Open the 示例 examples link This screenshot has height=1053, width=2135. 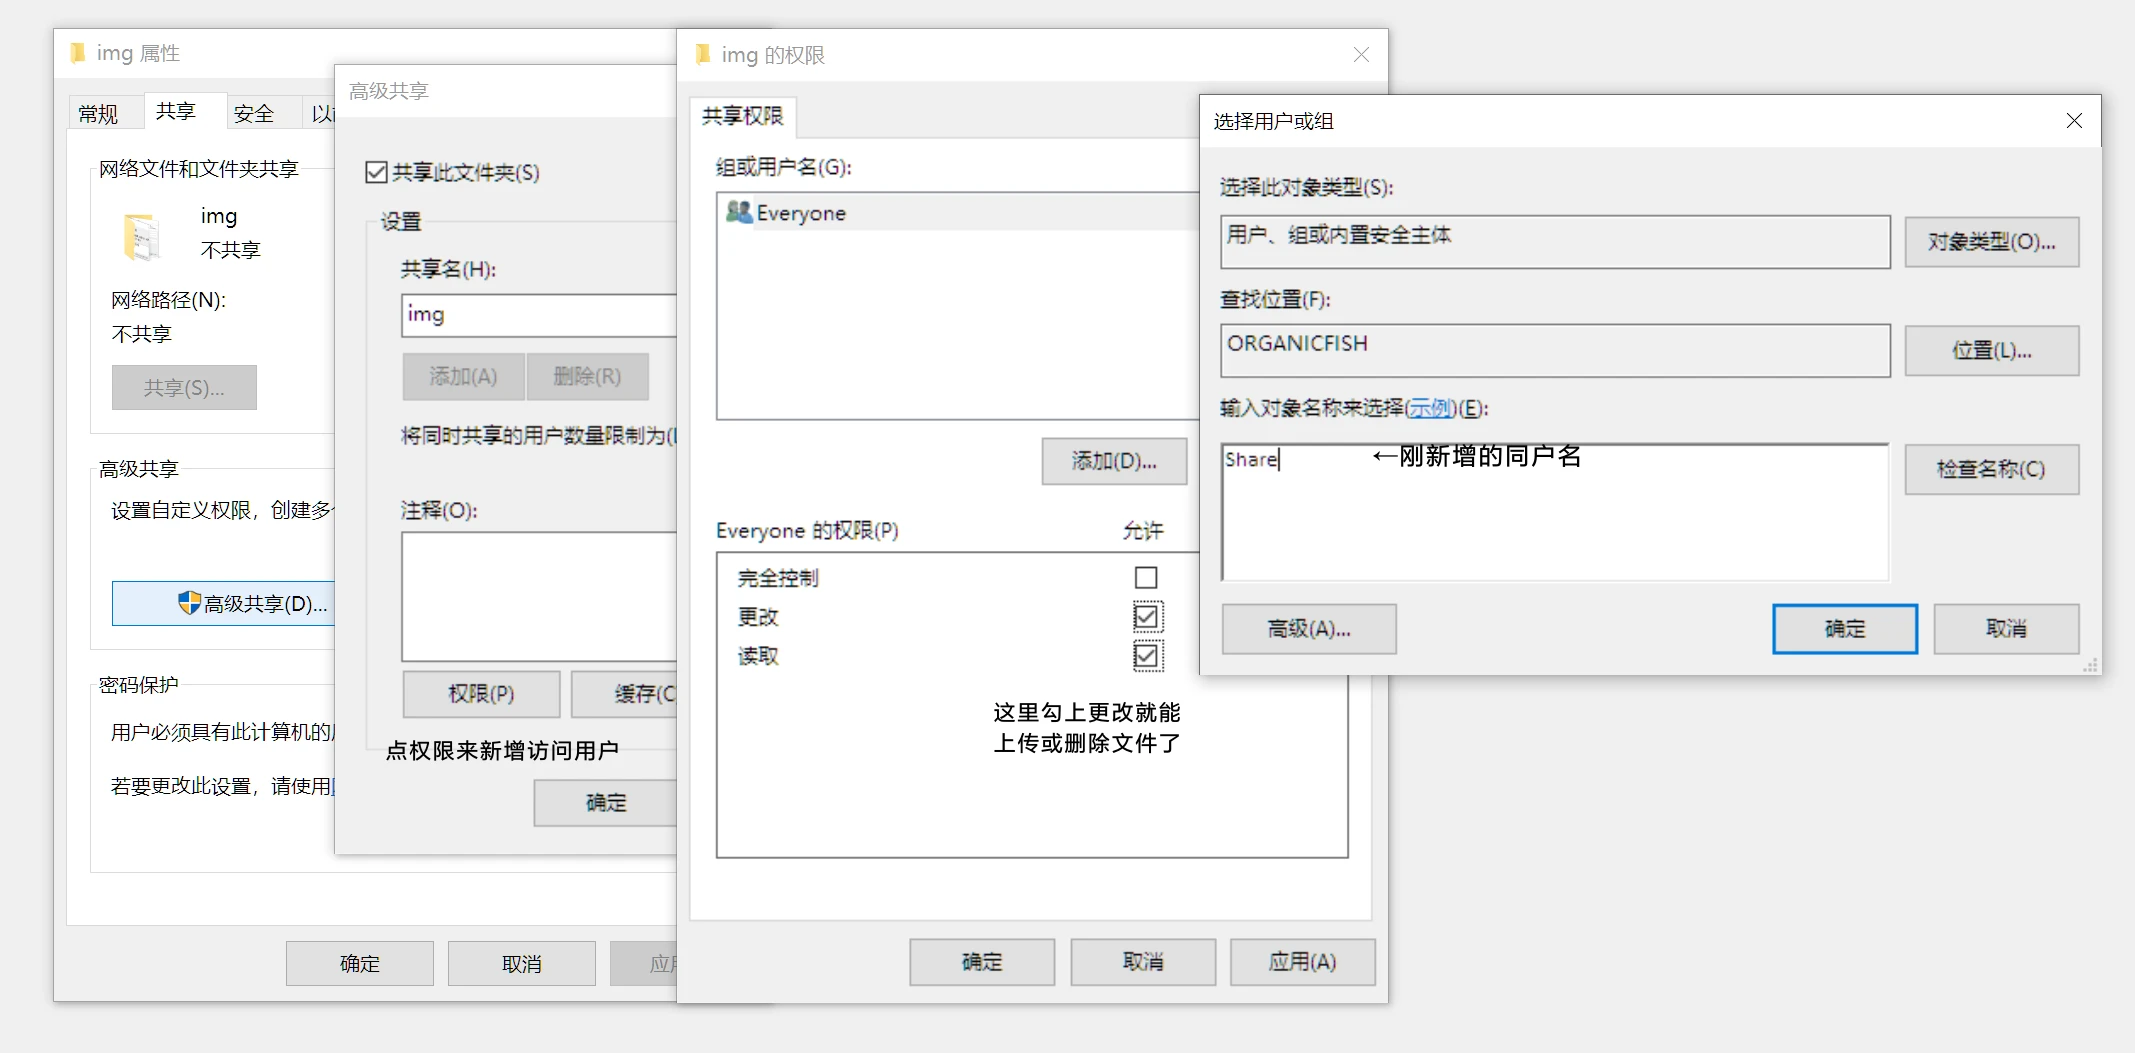[x=1430, y=408]
